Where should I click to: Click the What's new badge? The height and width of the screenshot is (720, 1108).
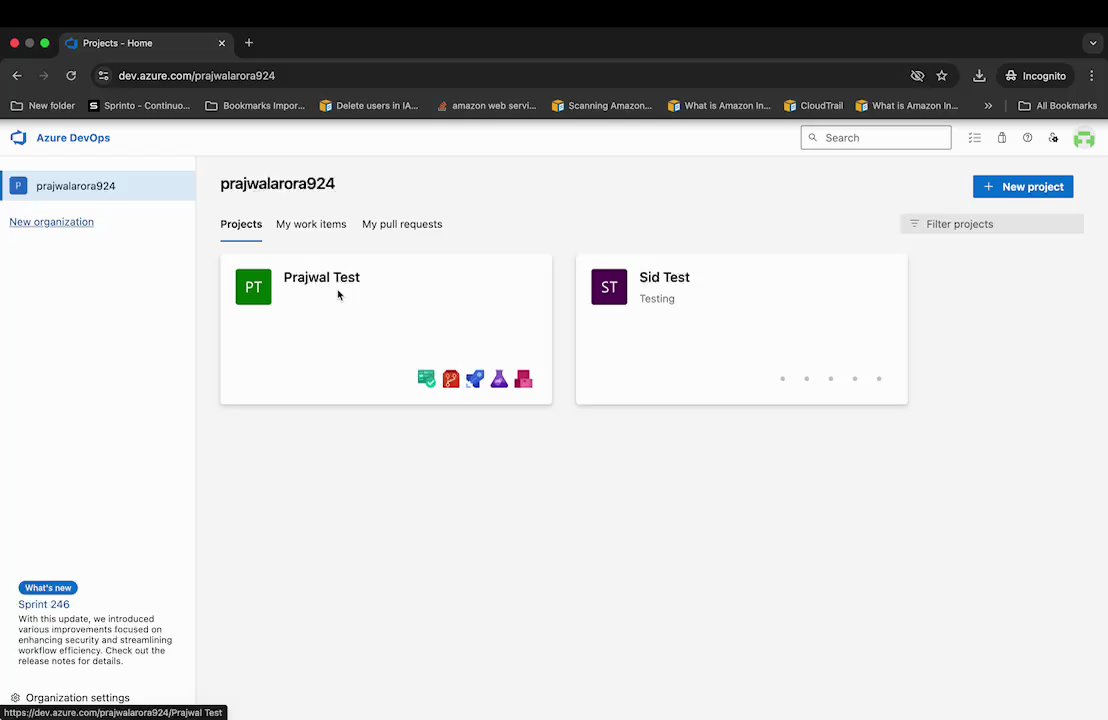point(48,588)
